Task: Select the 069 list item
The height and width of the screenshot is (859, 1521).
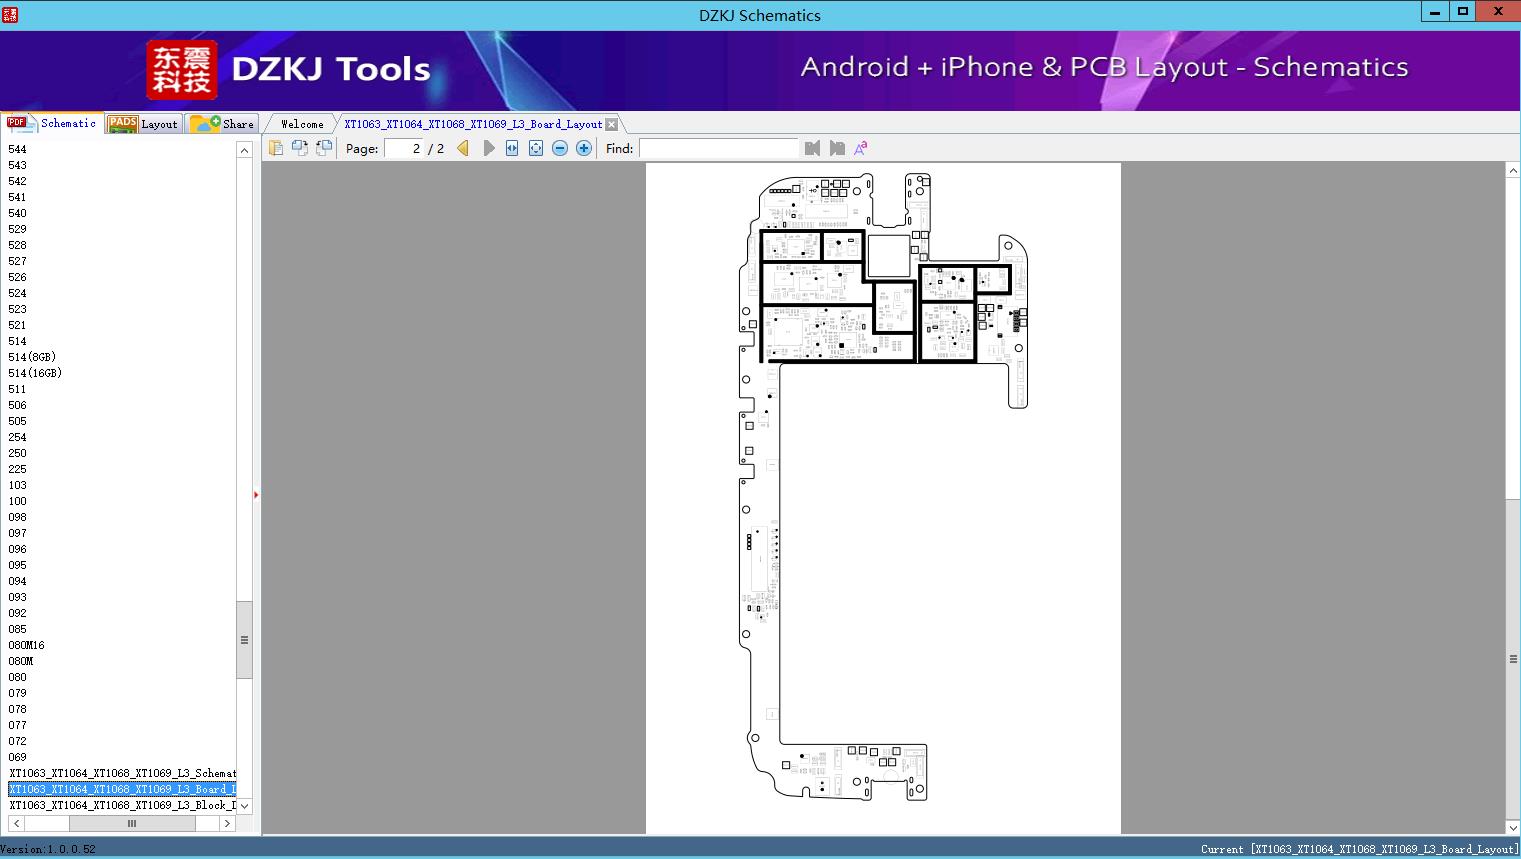Action: click(18, 757)
